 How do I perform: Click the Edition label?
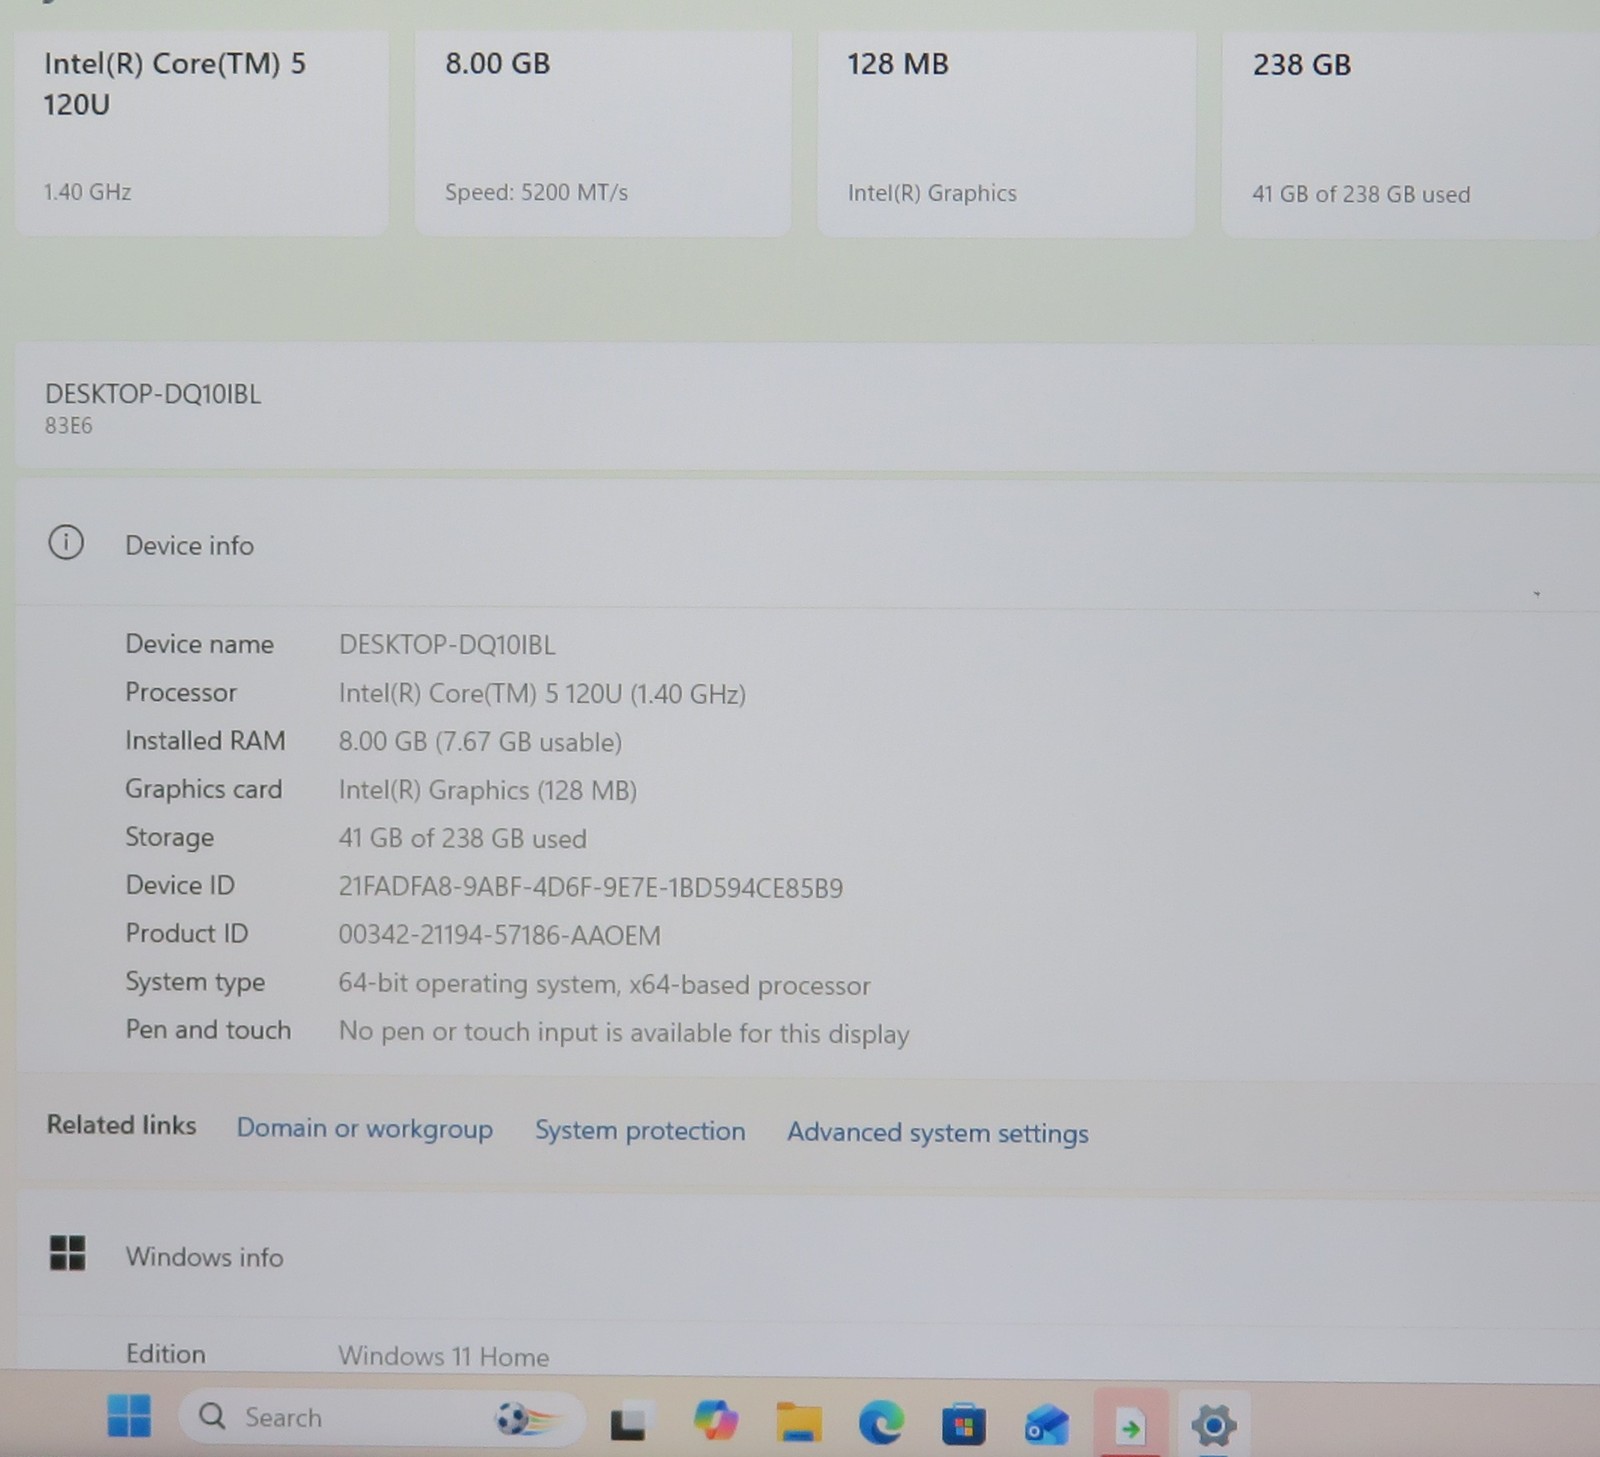(165, 1353)
